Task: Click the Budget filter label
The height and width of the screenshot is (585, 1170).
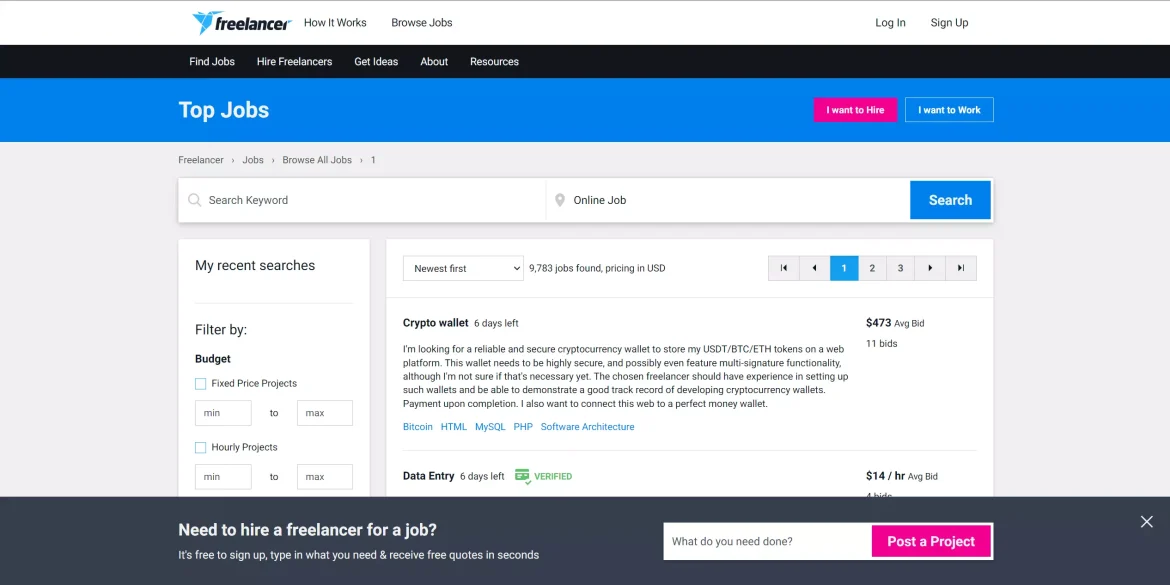Action: (213, 359)
